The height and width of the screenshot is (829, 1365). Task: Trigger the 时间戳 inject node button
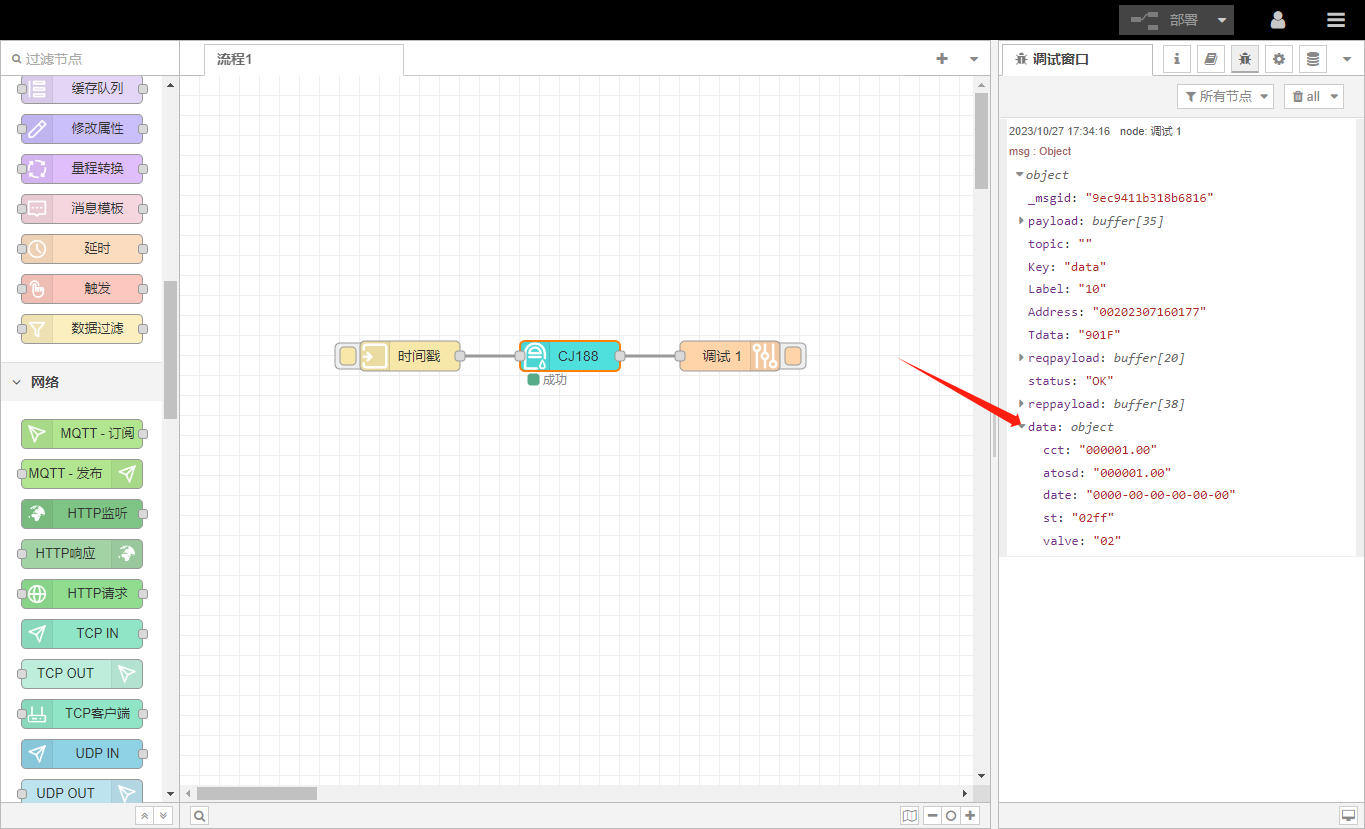click(x=347, y=356)
